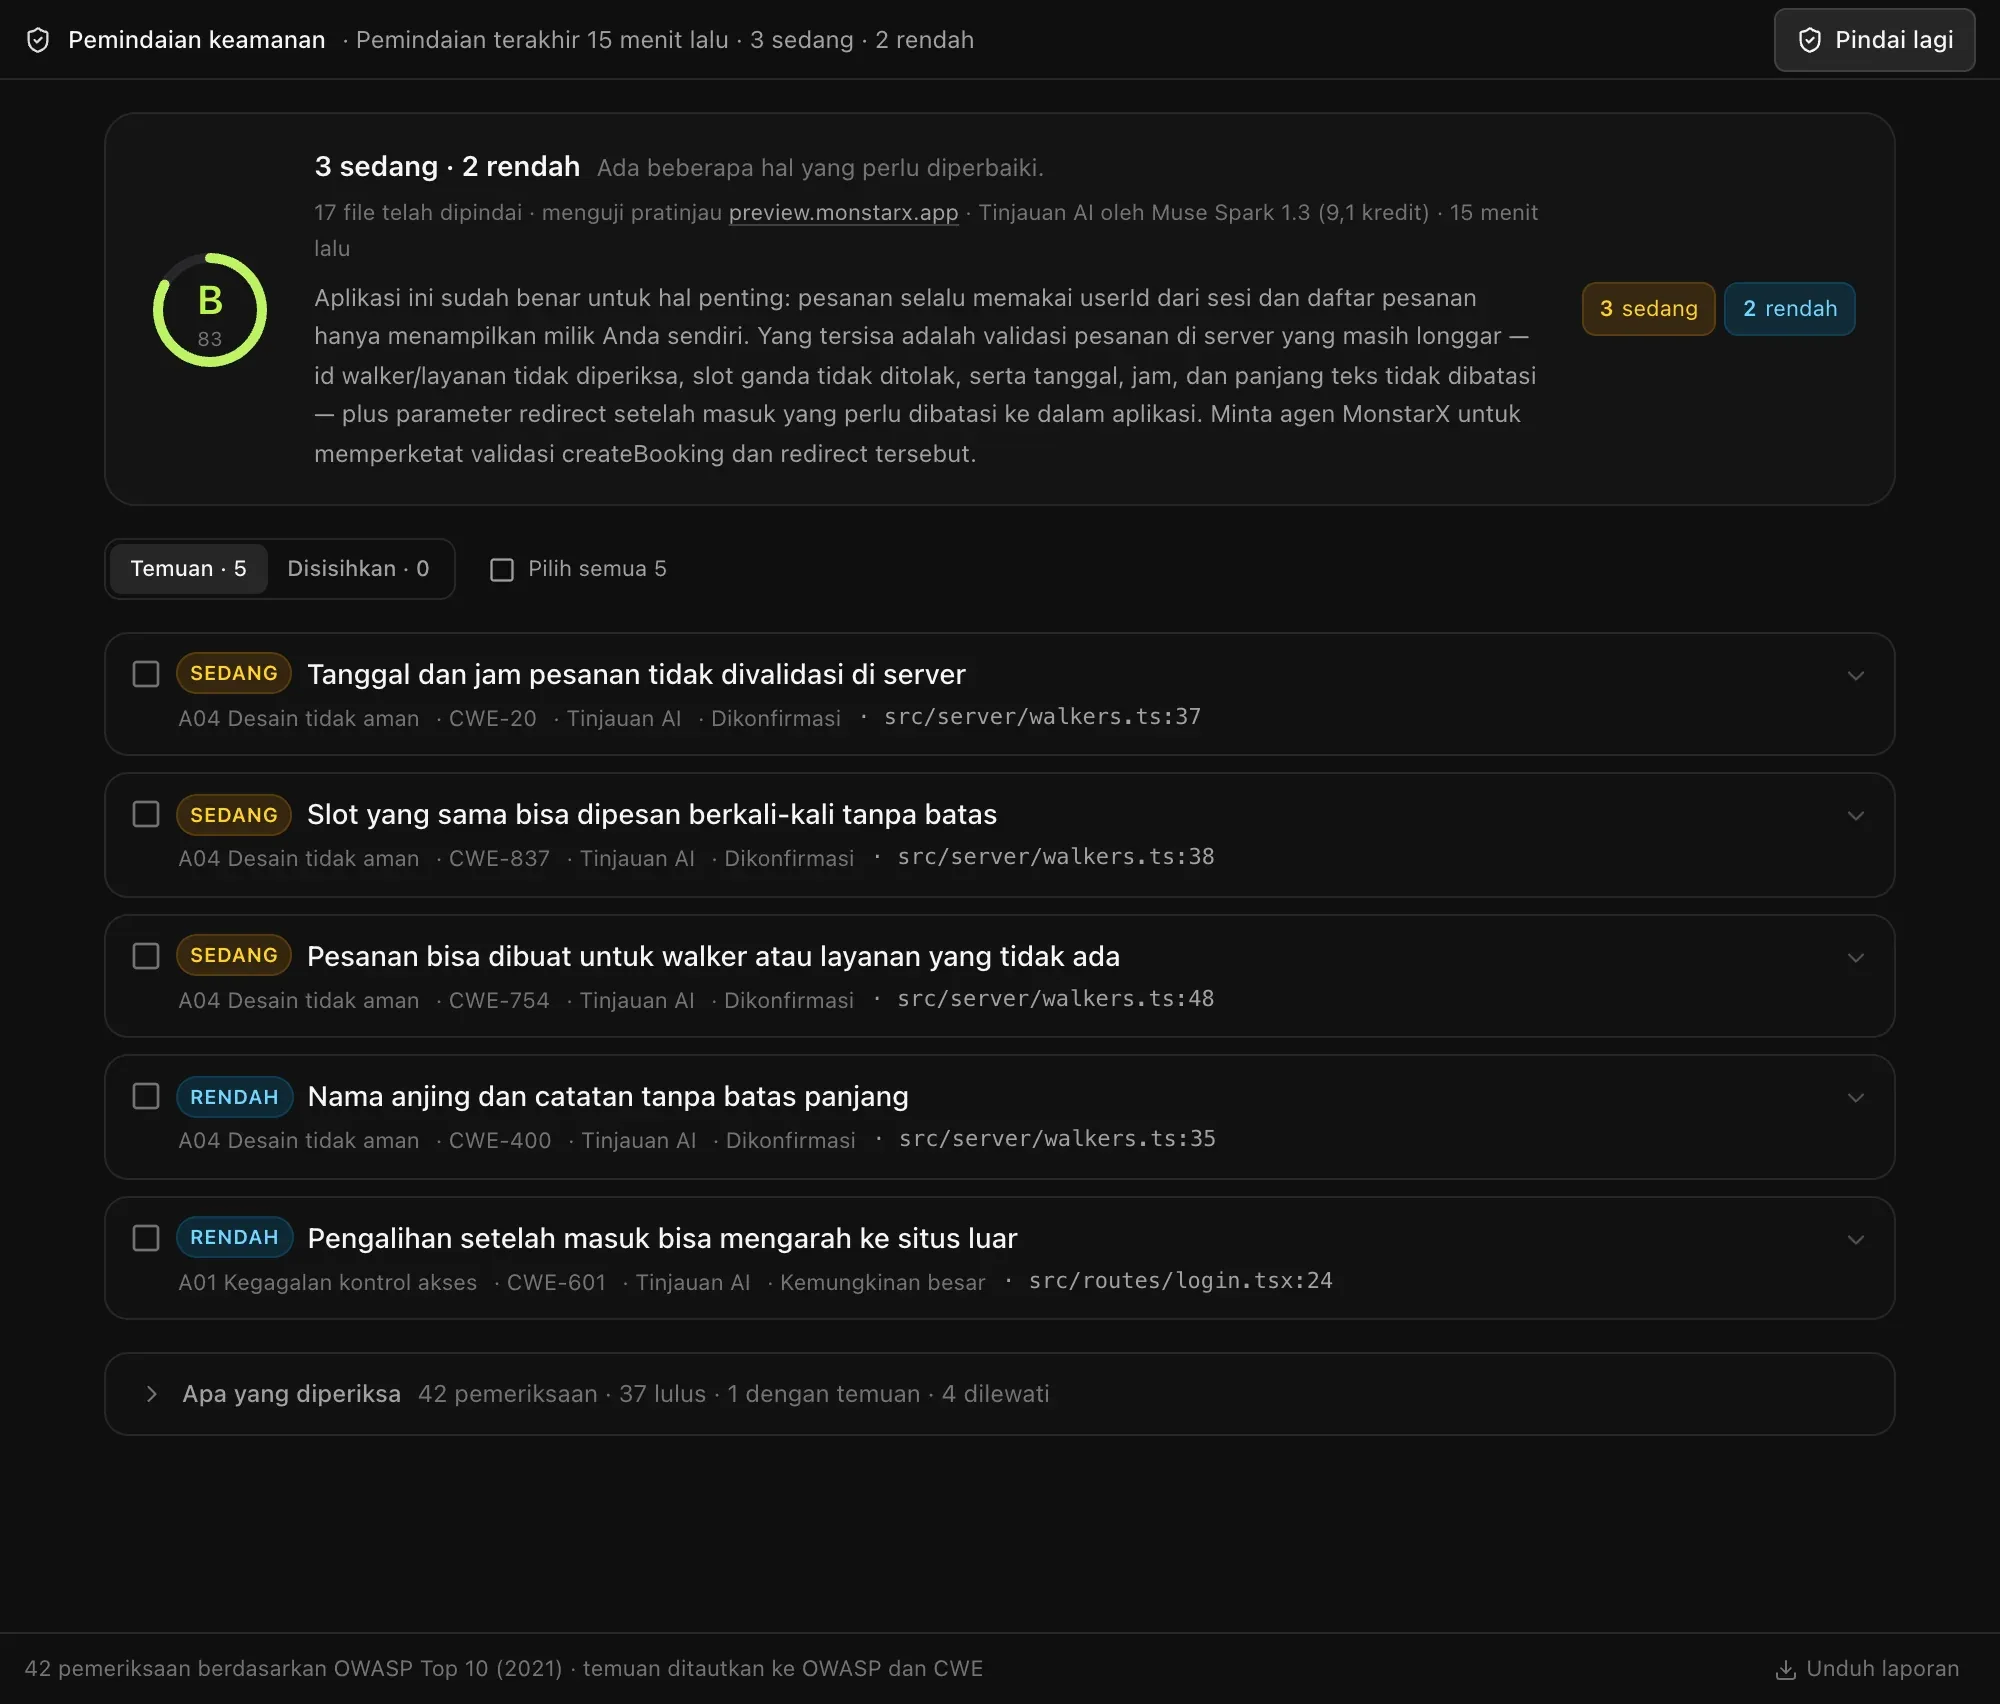Screen dimensions: 2000x1704
Task: Click the Kemungkinan besar confidence label
Action: (883, 1283)
